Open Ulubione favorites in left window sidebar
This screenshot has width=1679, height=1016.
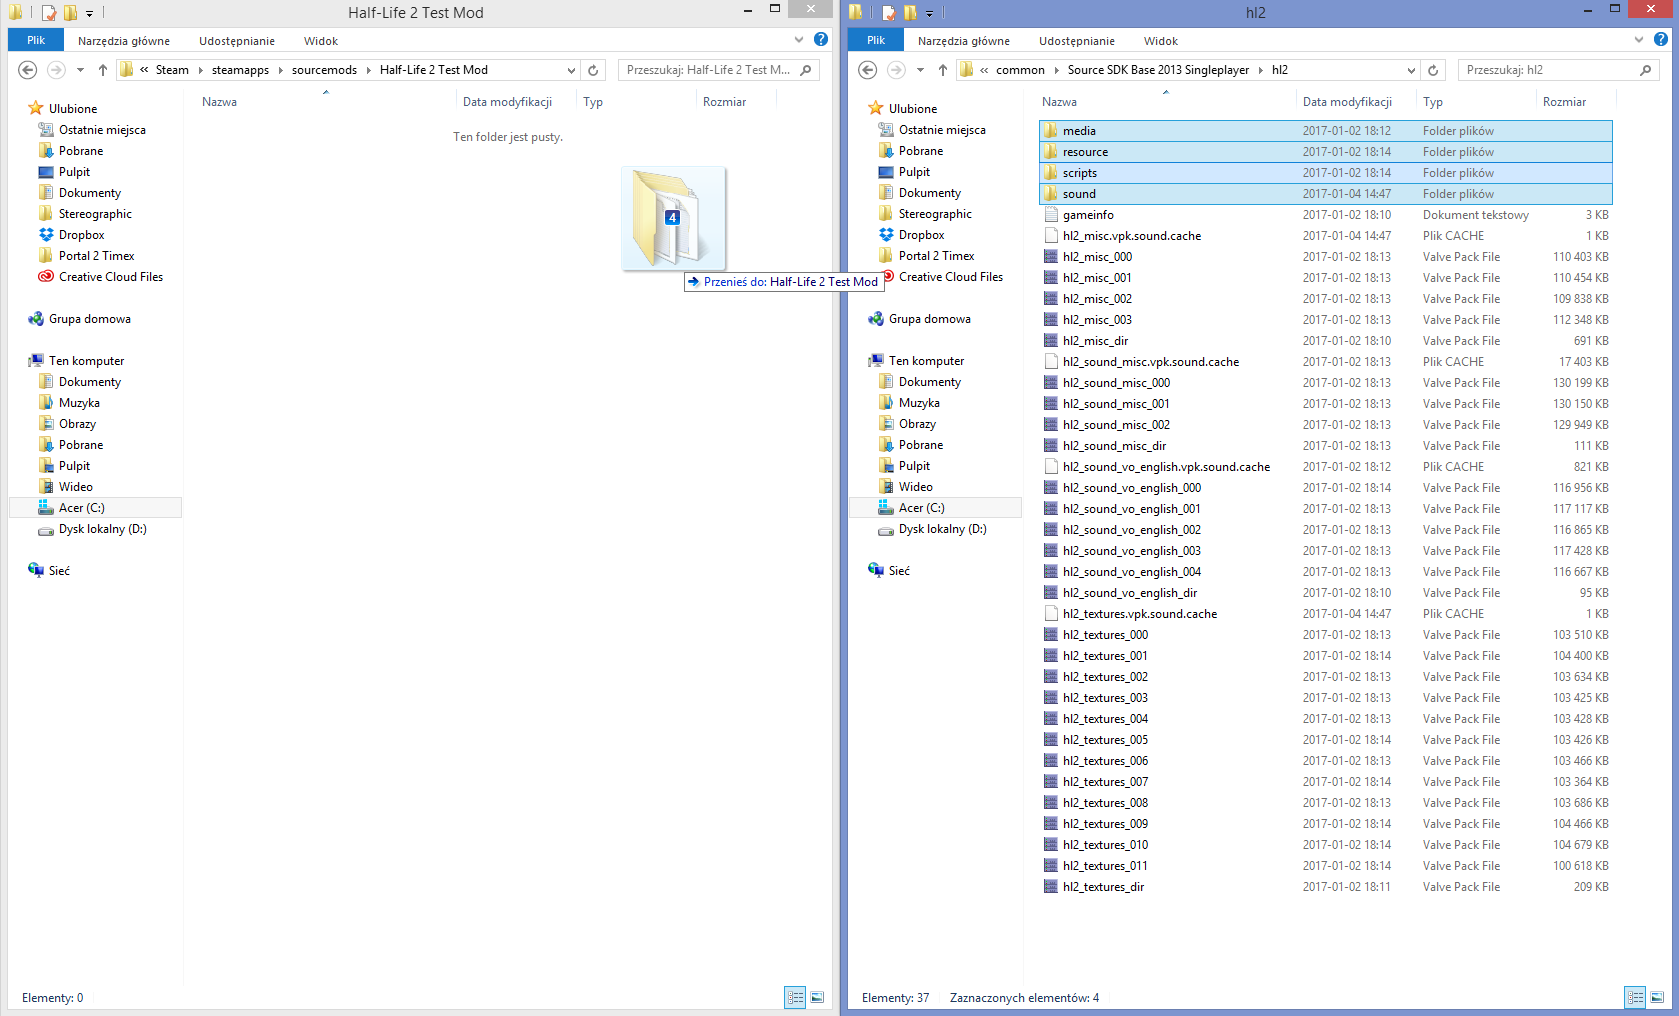click(73, 108)
